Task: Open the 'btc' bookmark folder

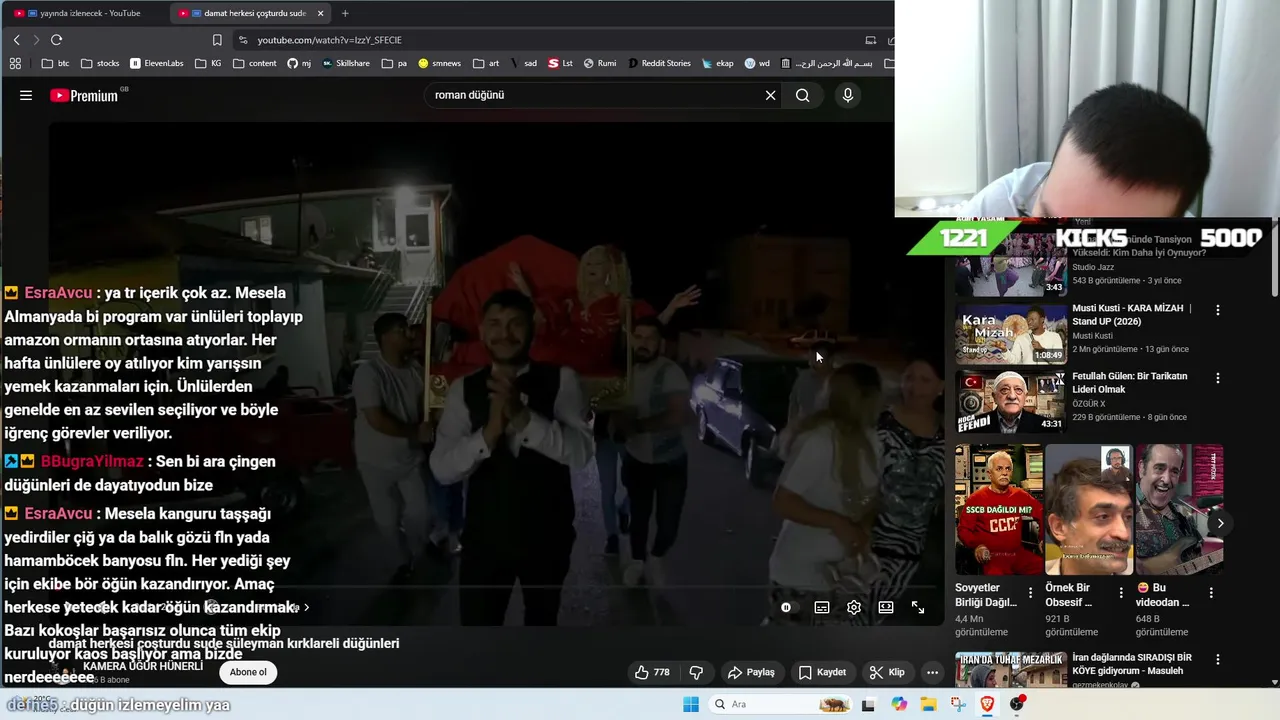Action: click(x=56, y=63)
